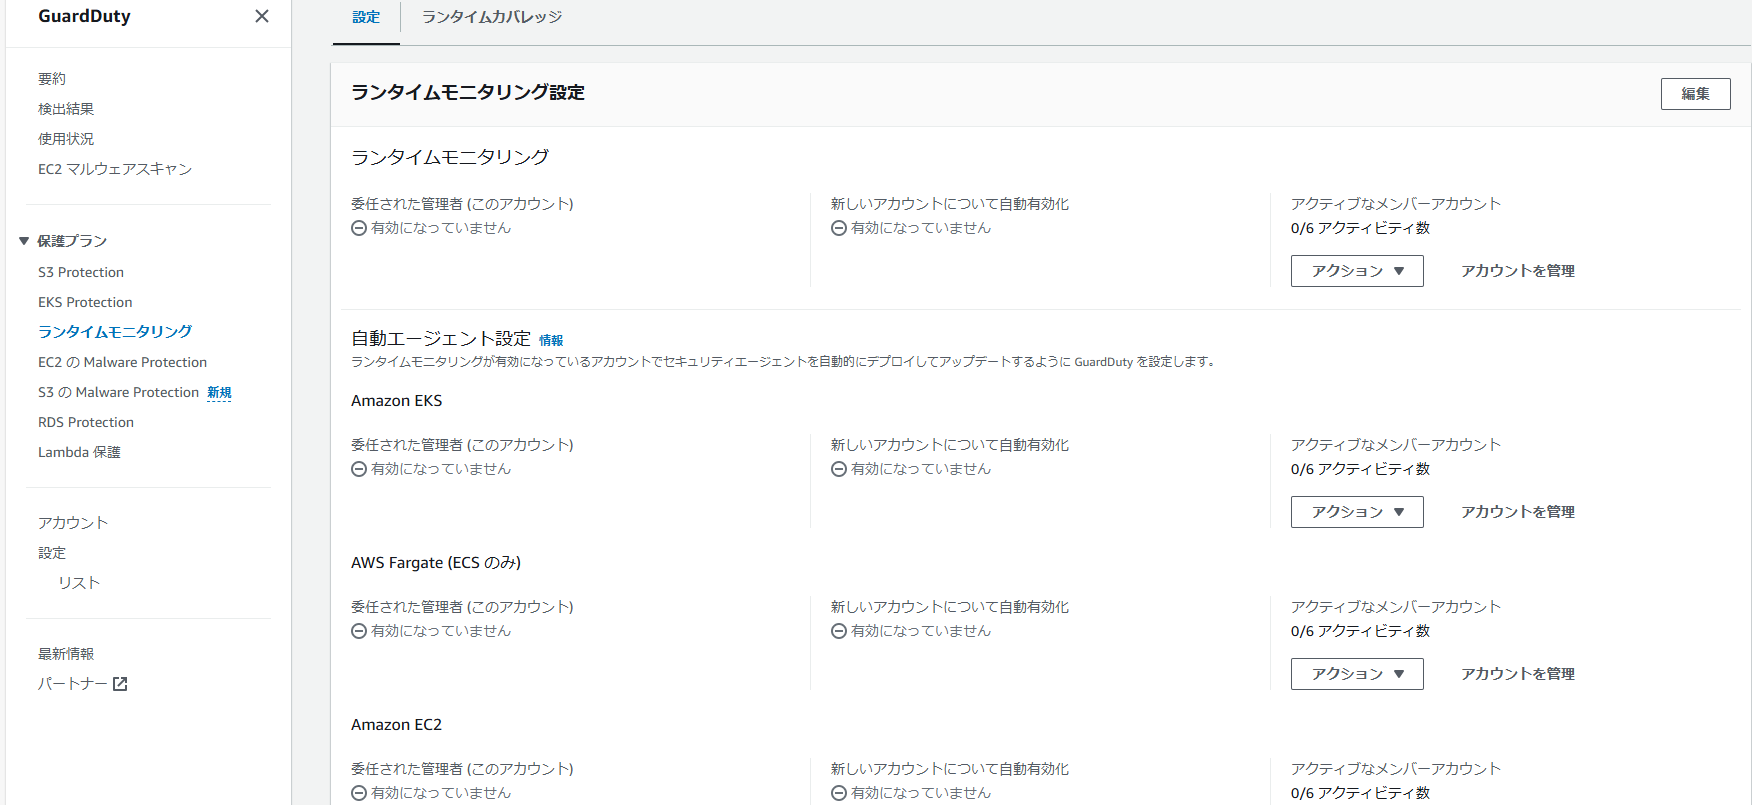Click 0/6 アクティビティ数 for Amazon EC2
Viewport: 1752px width, 805px height.
pyautogui.click(x=1360, y=793)
